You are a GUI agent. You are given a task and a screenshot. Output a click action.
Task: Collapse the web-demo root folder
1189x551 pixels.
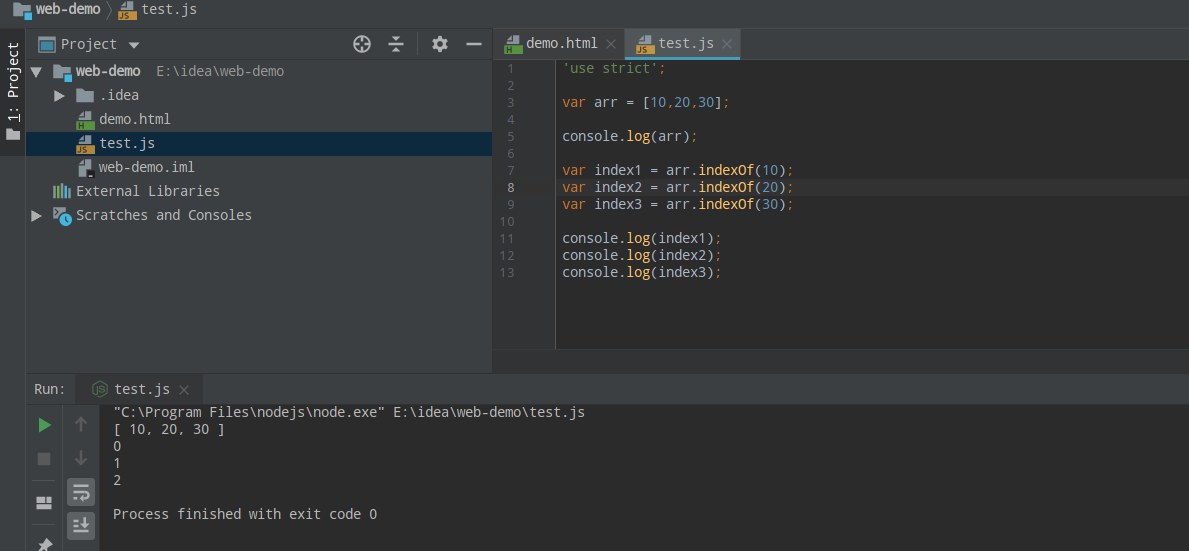[x=36, y=71]
